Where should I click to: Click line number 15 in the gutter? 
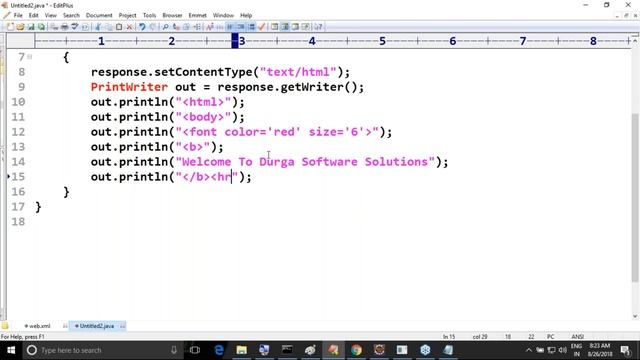click(x=18, y=177)
